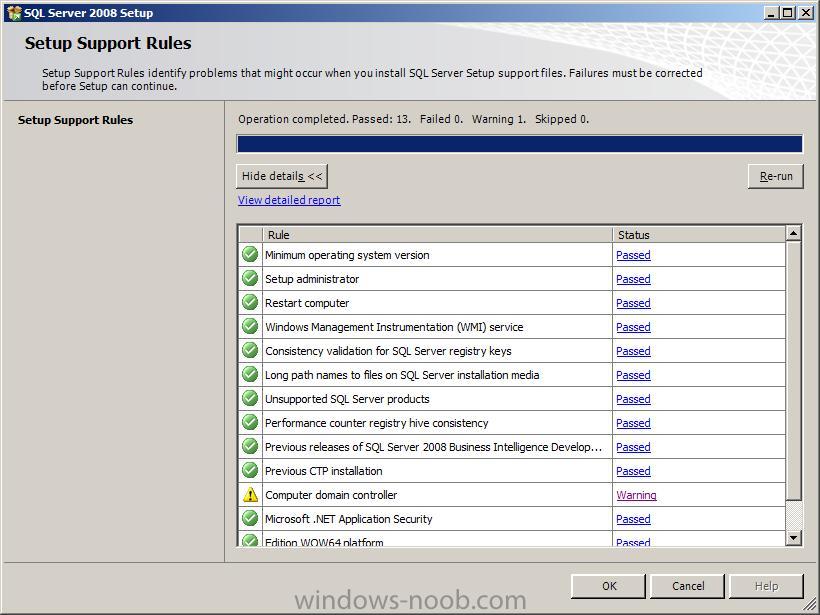Select the 'Unsupported SQL Server products' rule text
The height and width of the screenshot is (615, 820).
tap(347, 400)
